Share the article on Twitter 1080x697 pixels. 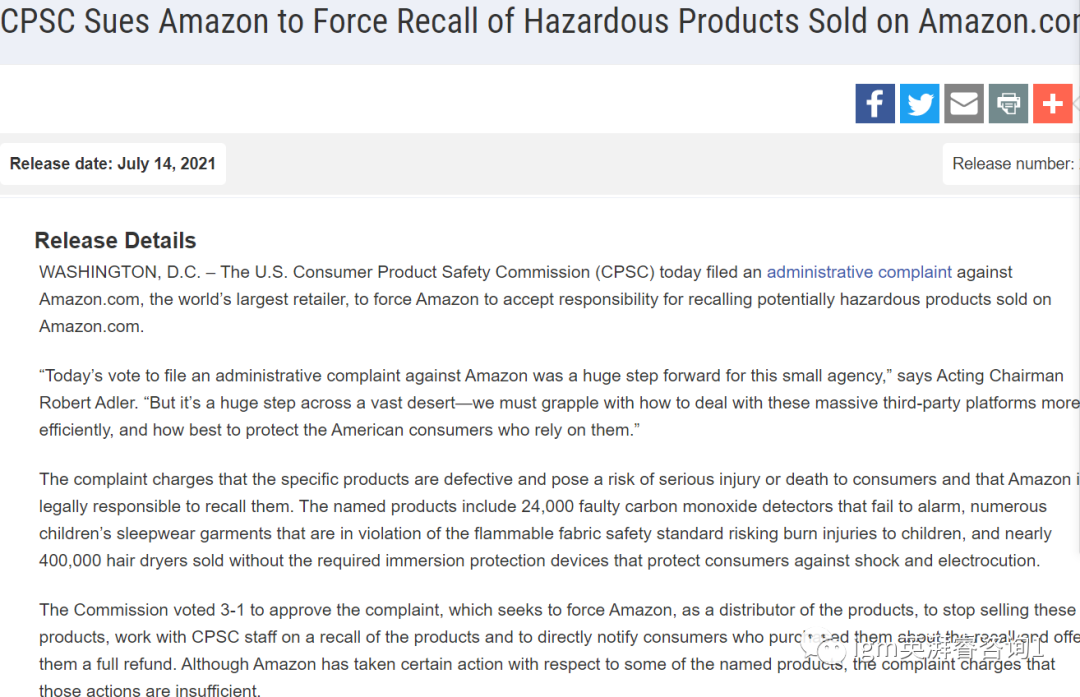tap(919, 104)
